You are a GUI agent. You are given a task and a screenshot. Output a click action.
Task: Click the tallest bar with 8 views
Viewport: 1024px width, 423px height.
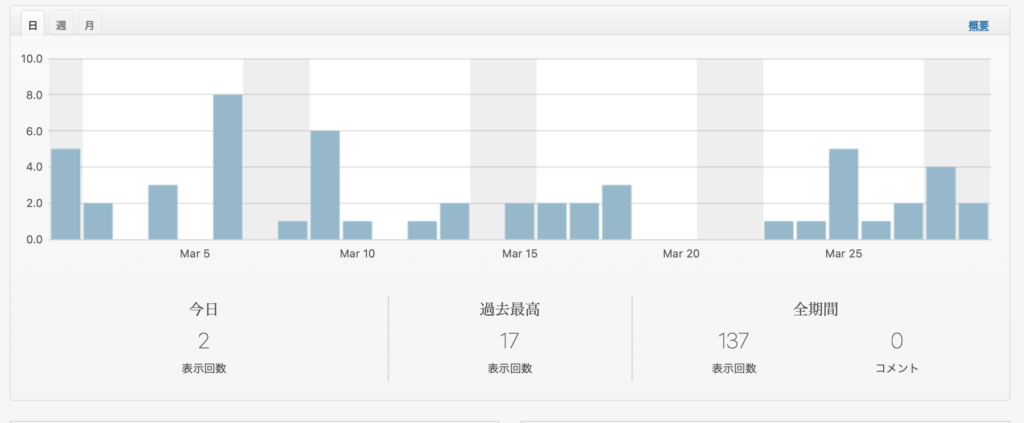(x=227, y=168)
